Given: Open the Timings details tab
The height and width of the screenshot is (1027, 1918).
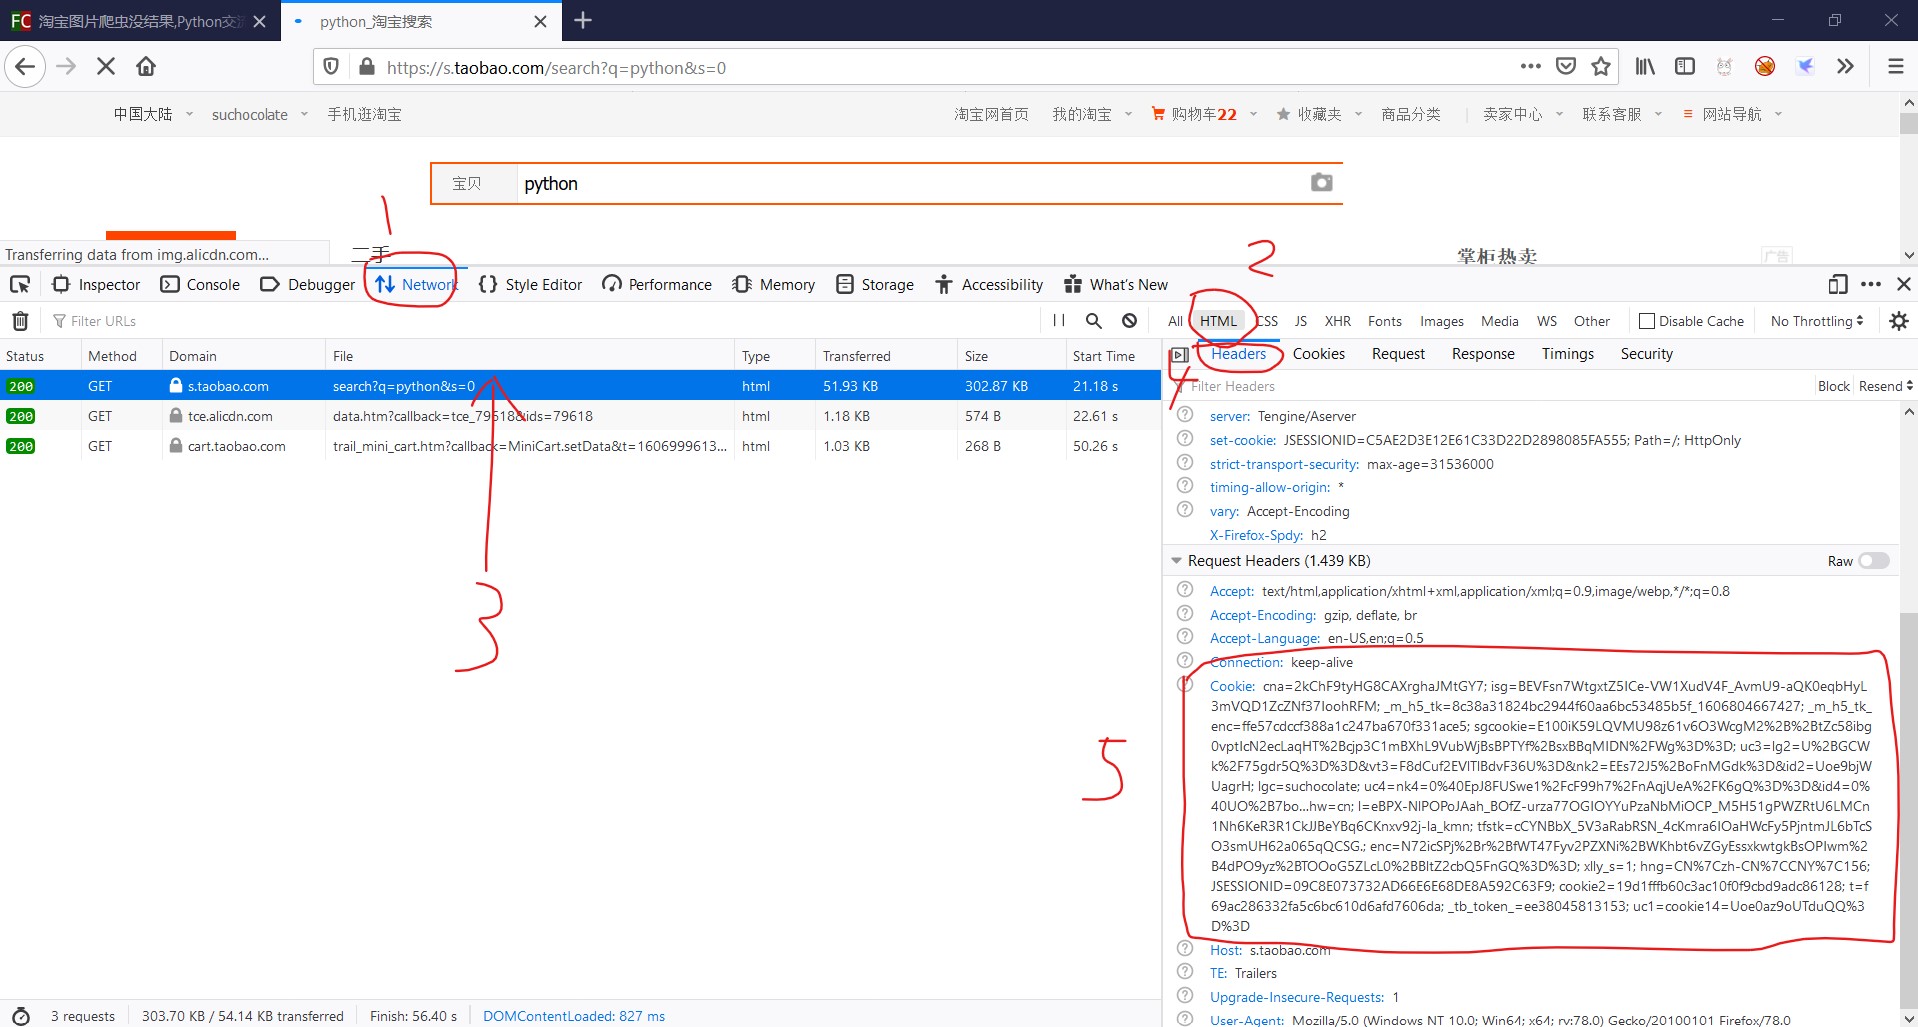Looking at the screenshot, I should click(1567, 354).
